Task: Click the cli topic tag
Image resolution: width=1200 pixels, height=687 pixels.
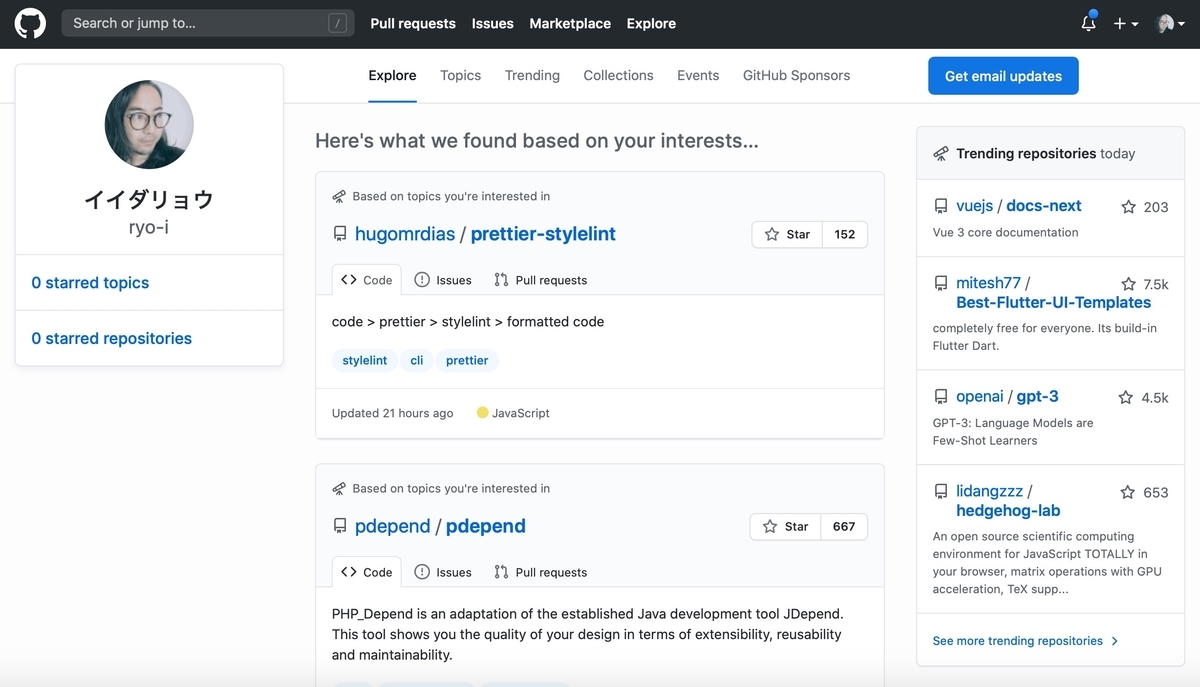Action: 417,360
